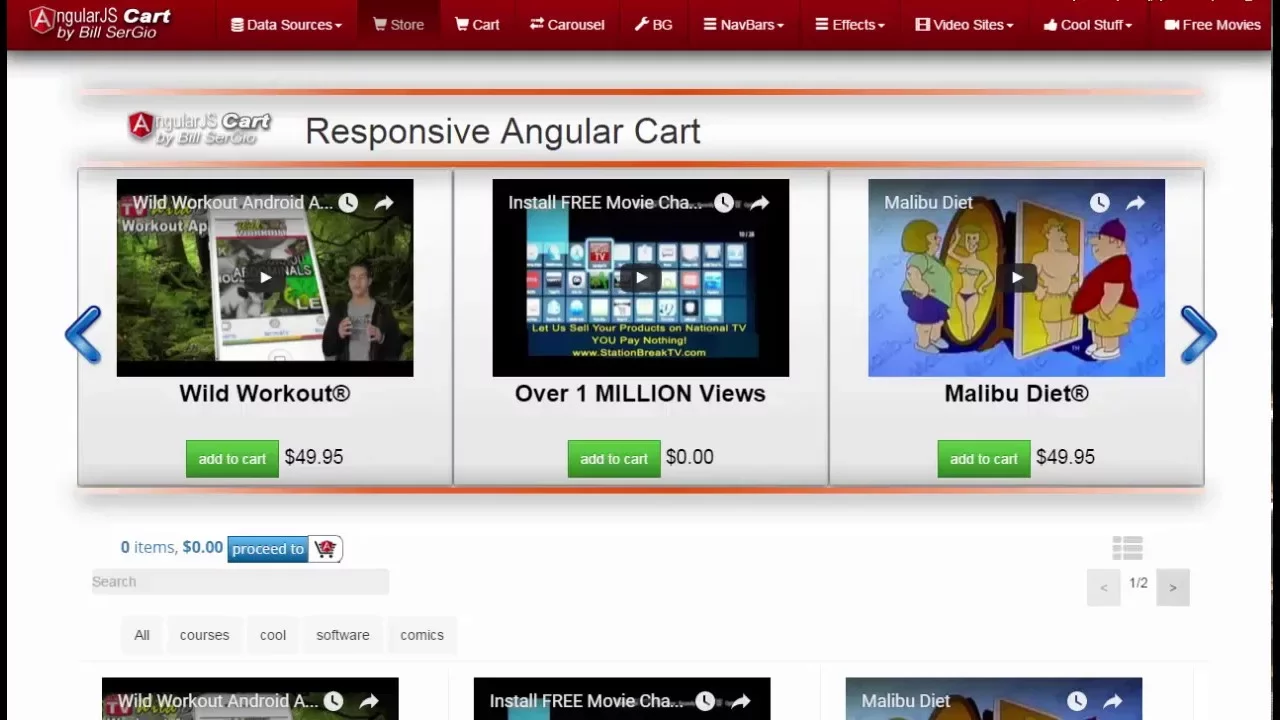This screenshot has width=1280, height=720.
Task: Click the Over 1 MILLION Views title
Action: tap(640, 393)
